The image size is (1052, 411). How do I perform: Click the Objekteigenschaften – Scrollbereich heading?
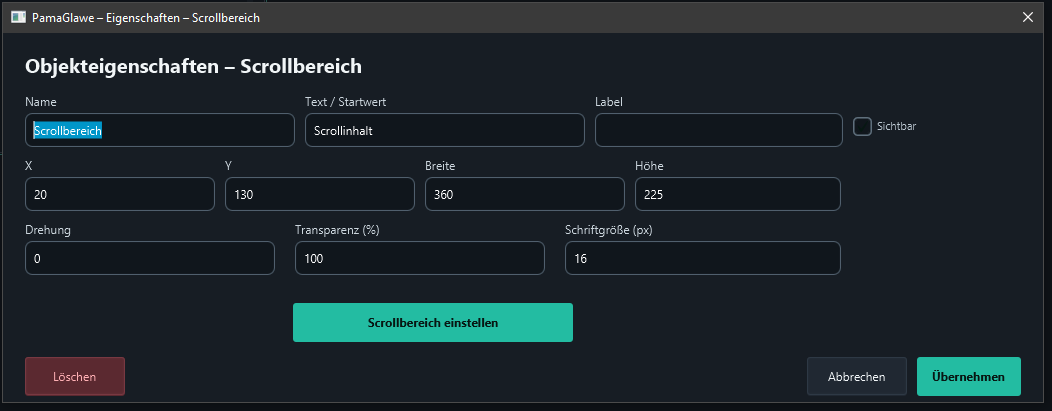point(193,66)
